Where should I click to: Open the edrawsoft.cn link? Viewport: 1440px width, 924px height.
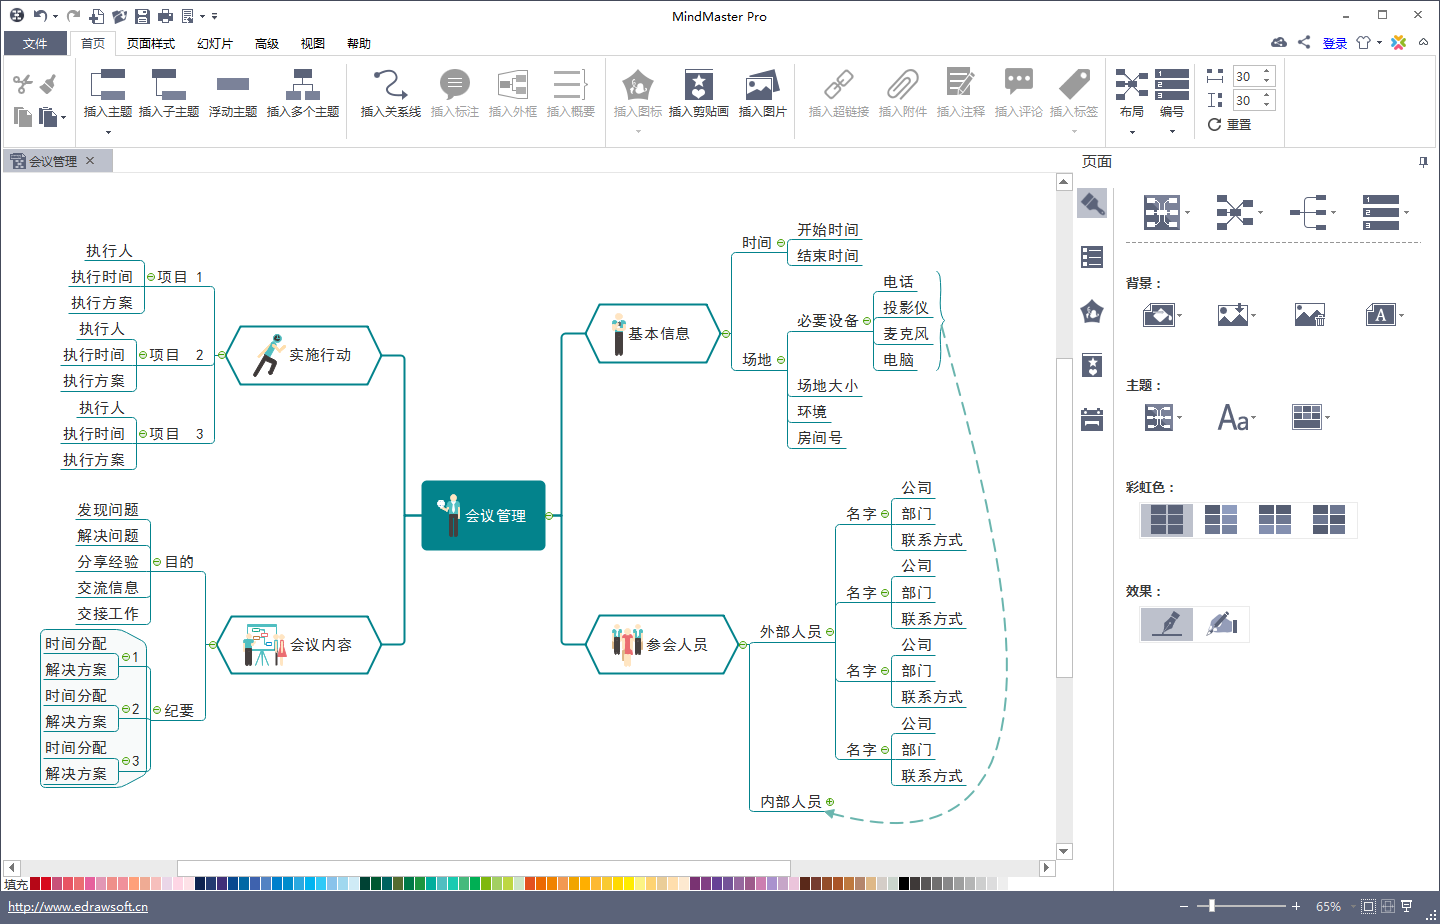point(78,907)
